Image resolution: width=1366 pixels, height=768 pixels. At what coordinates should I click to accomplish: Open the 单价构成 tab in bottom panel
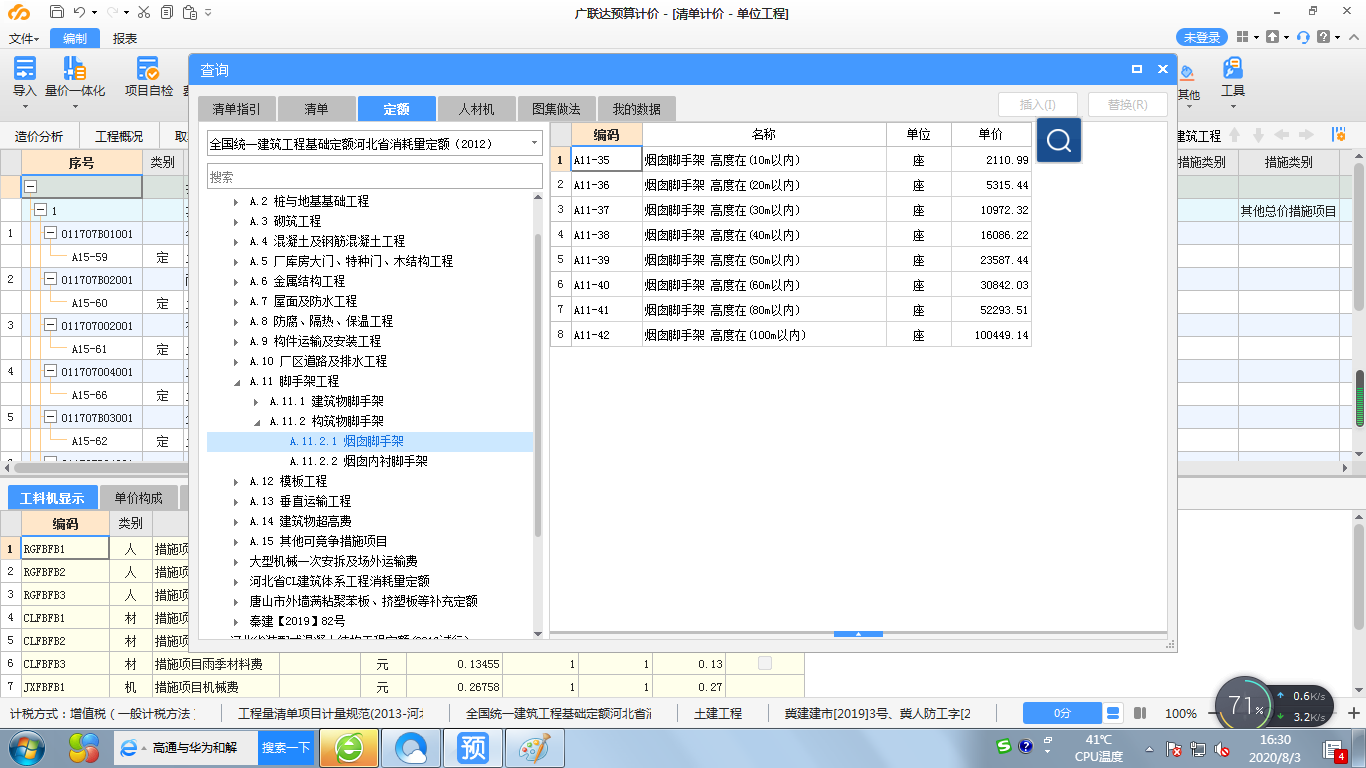tap(138, 498)
